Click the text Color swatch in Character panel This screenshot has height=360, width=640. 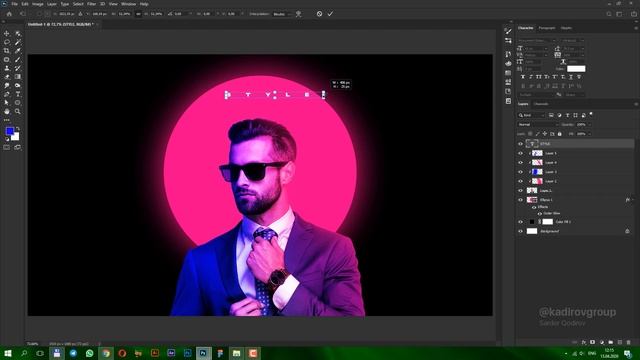[576, 69]
